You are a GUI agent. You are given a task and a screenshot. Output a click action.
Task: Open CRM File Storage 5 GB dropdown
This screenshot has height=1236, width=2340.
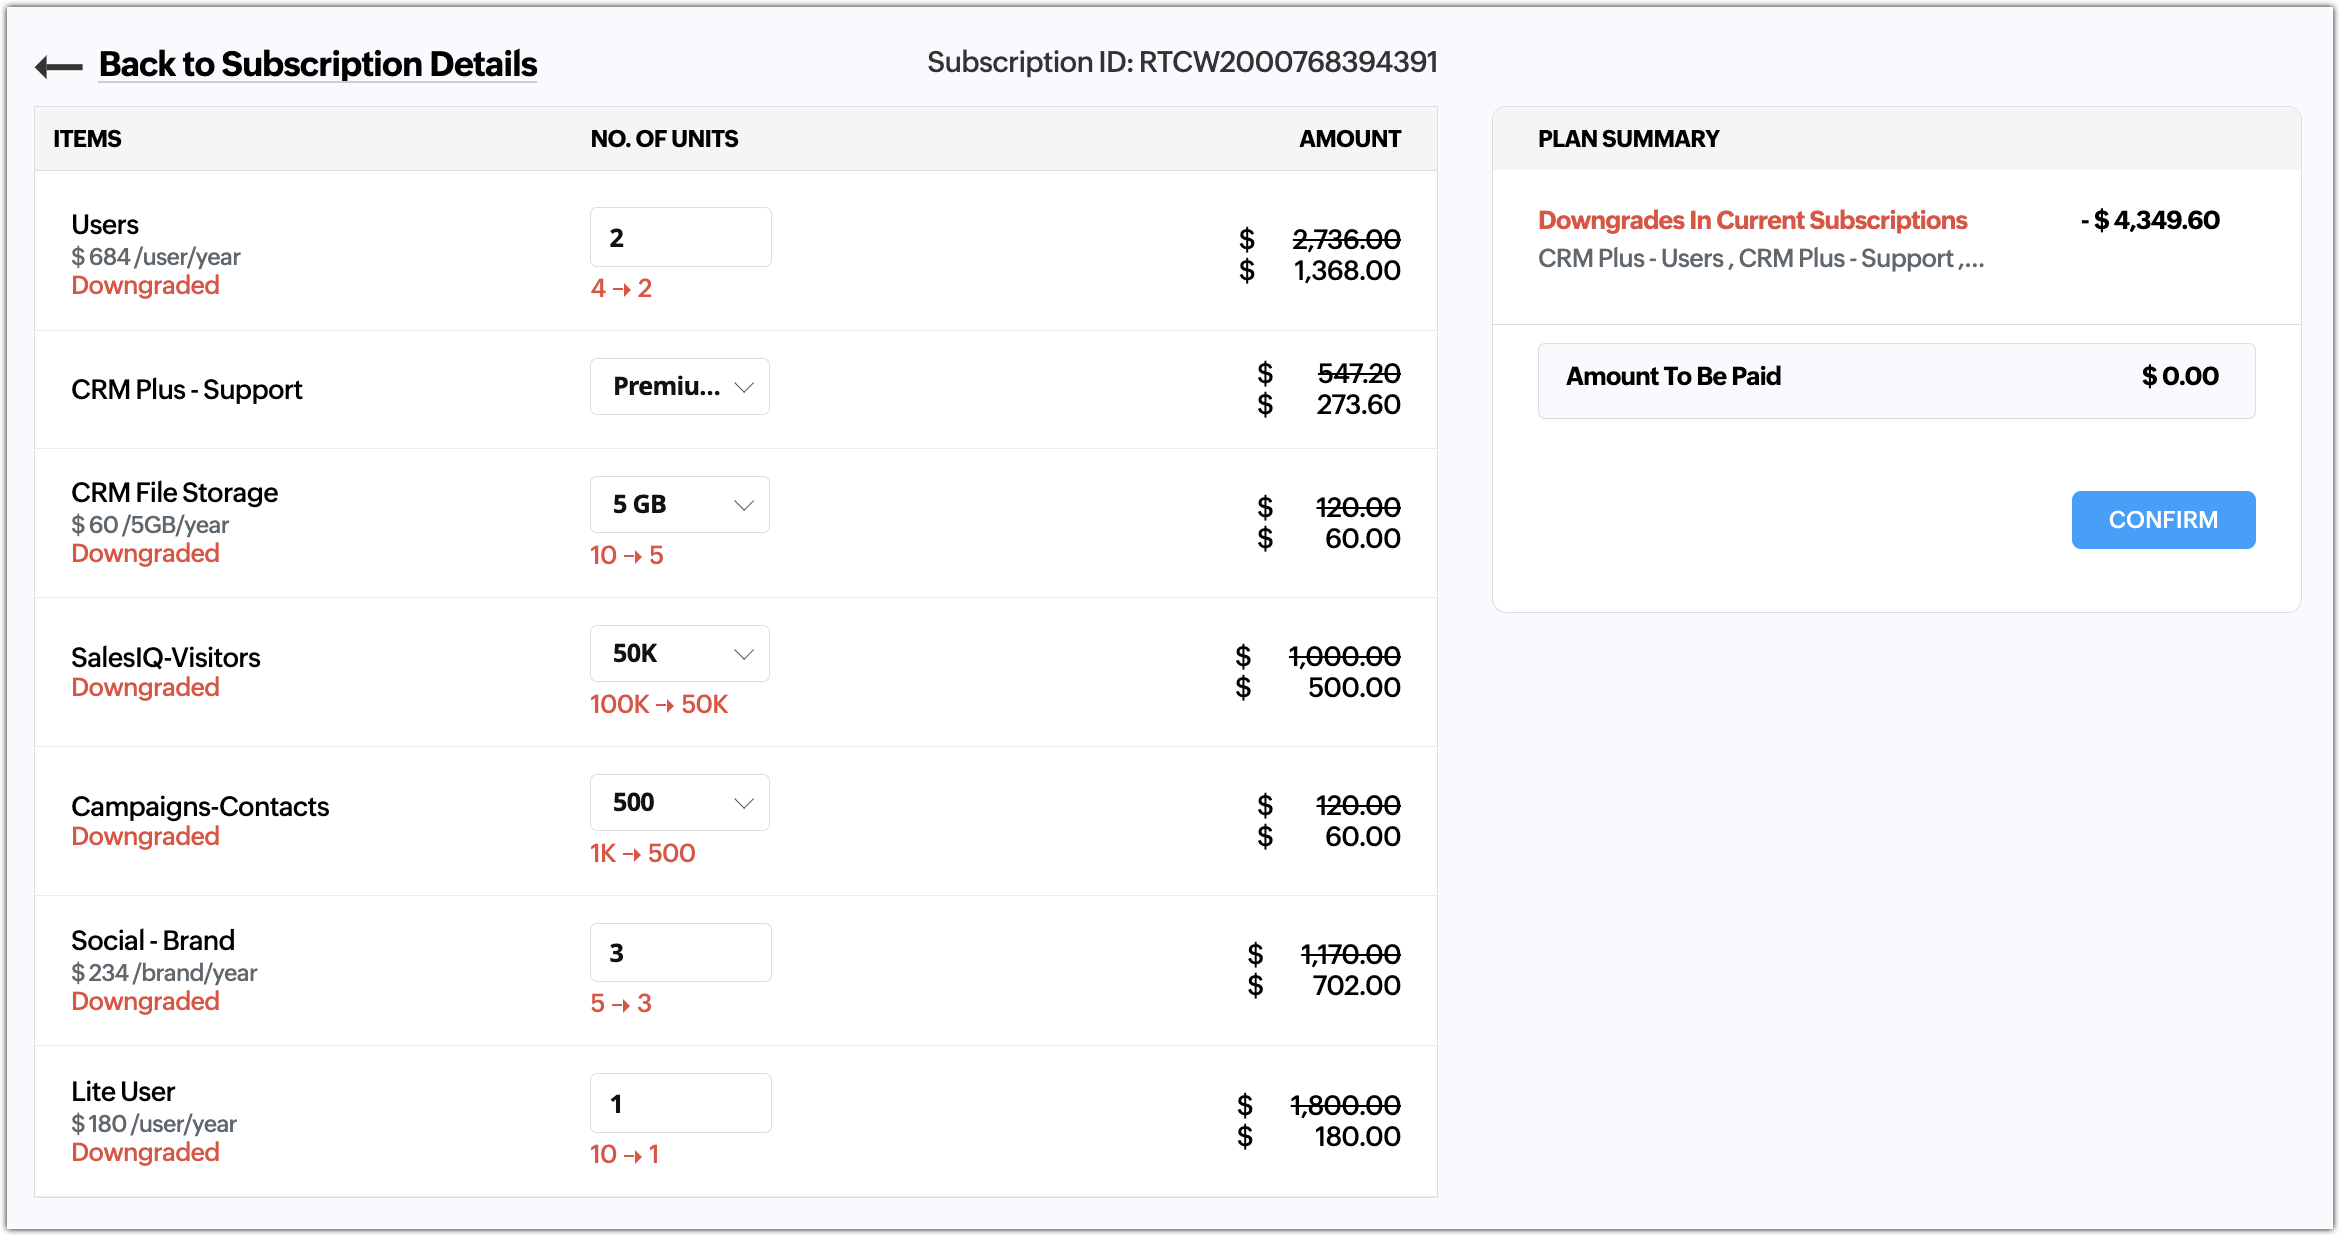[x=680, y=505]
